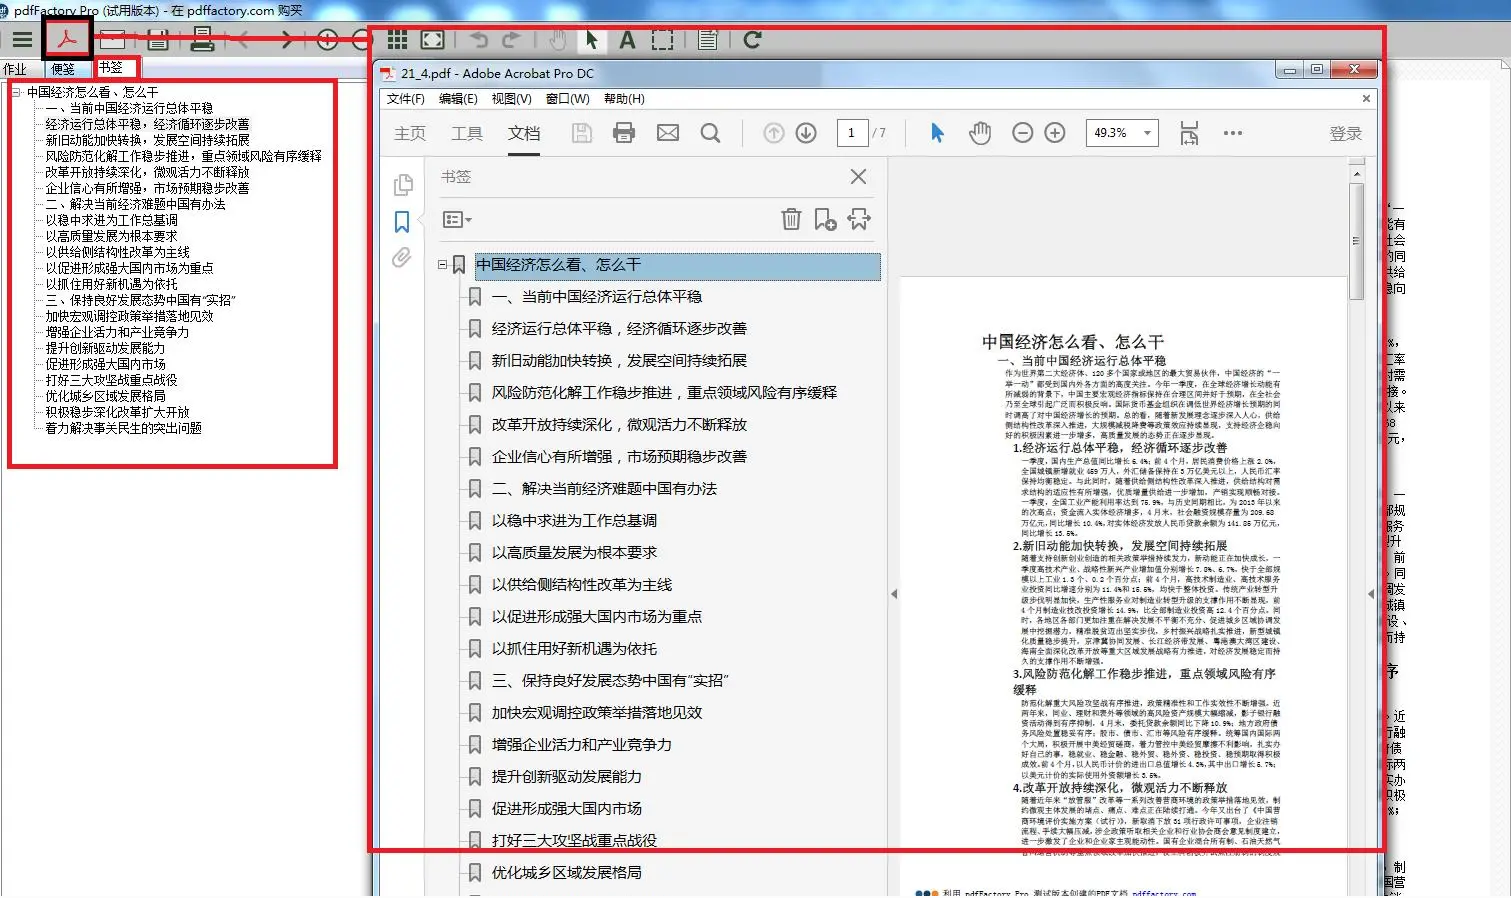Switch to the 作业 tab in pdfFactory
Viewport: 1511px width, 898px height.
point(15,69)
